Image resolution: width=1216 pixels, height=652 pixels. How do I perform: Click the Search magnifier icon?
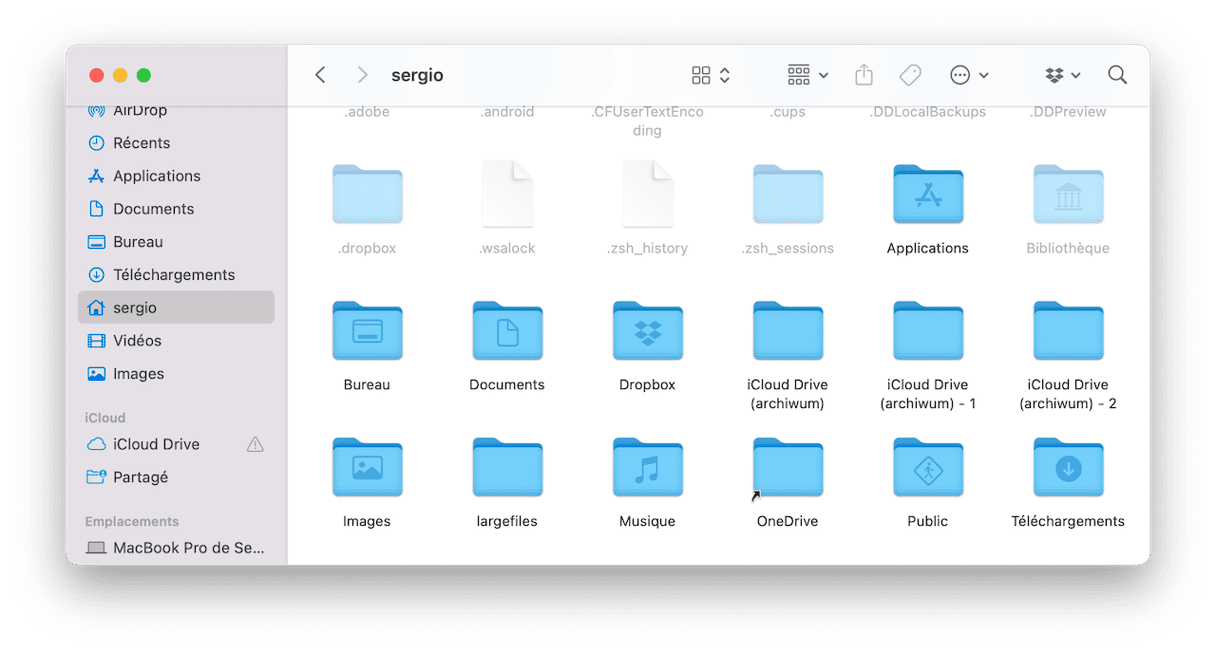point(1117,75)
